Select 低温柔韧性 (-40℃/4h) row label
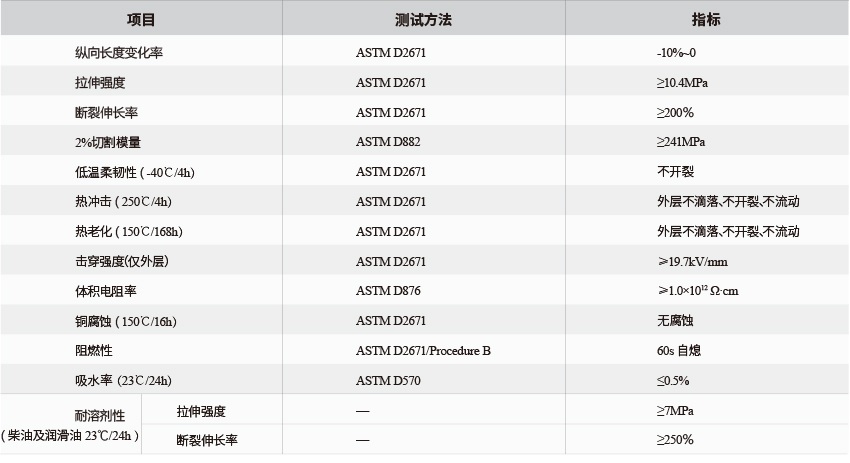Screen dimensions: 850x463 pyautogui.click(x=135, y=172)
